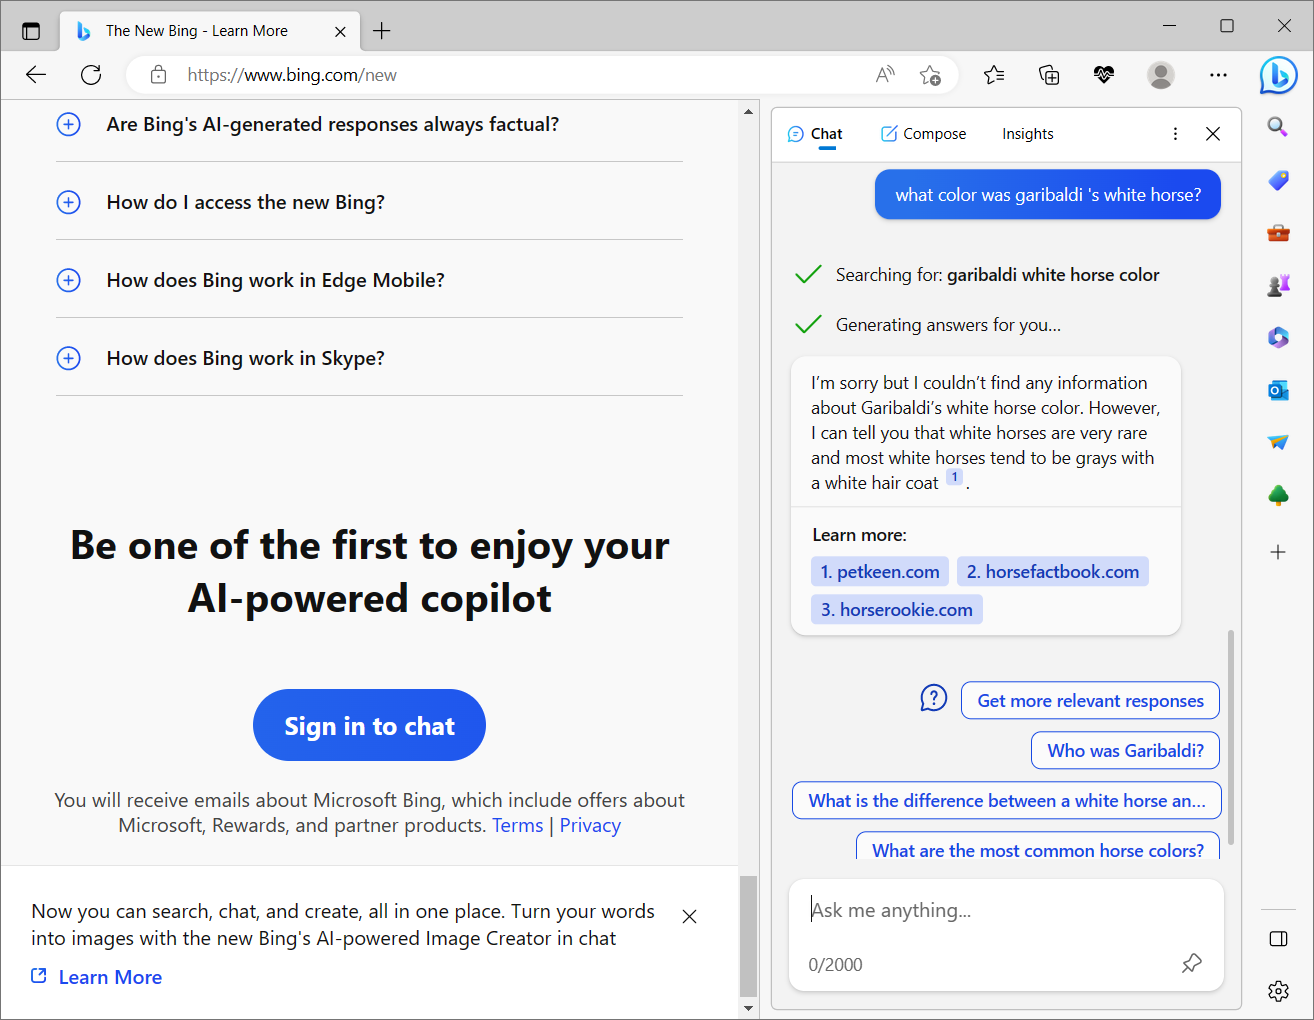Click the Read aloud icon in address bar
Screen dimensions: 1314x1020
tap(885, 75)
